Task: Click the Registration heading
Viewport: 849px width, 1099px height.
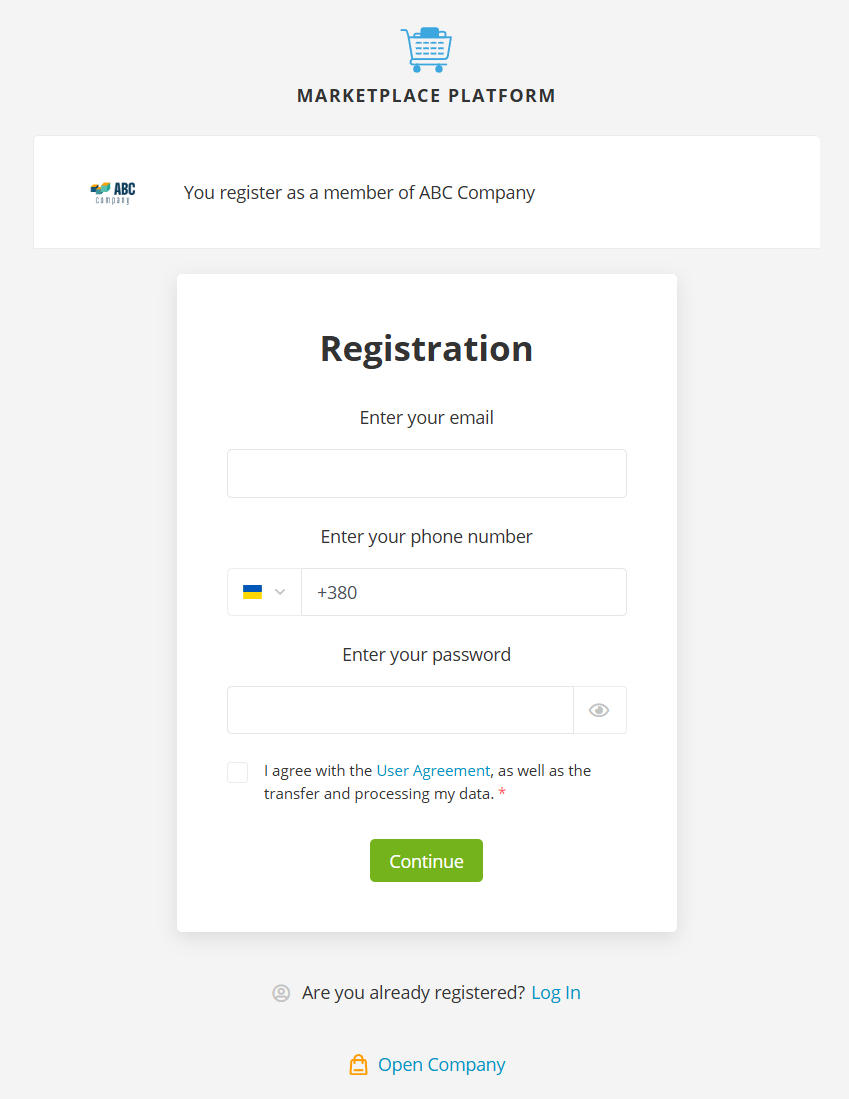Action: 426,349
